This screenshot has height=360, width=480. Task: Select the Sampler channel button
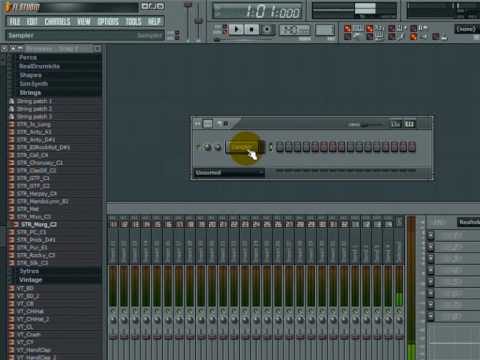click(x=245, y=147)
